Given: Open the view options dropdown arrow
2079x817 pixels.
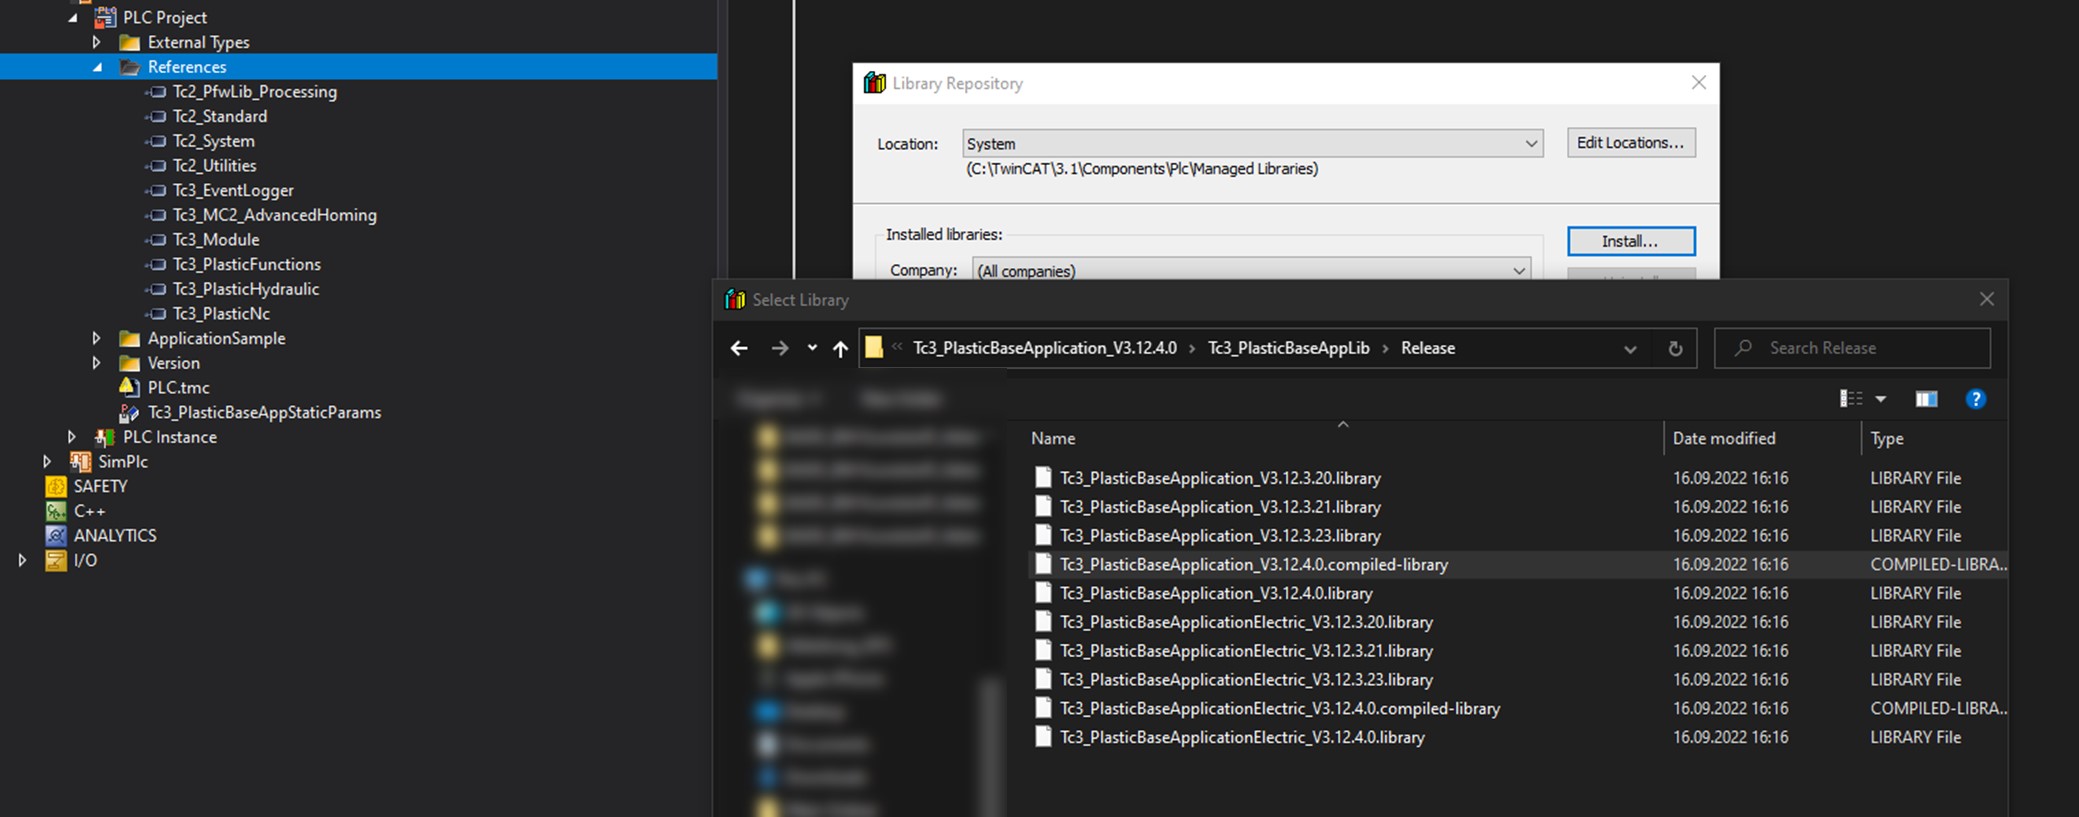Looking at the screenshot, I should point(1880,399).
